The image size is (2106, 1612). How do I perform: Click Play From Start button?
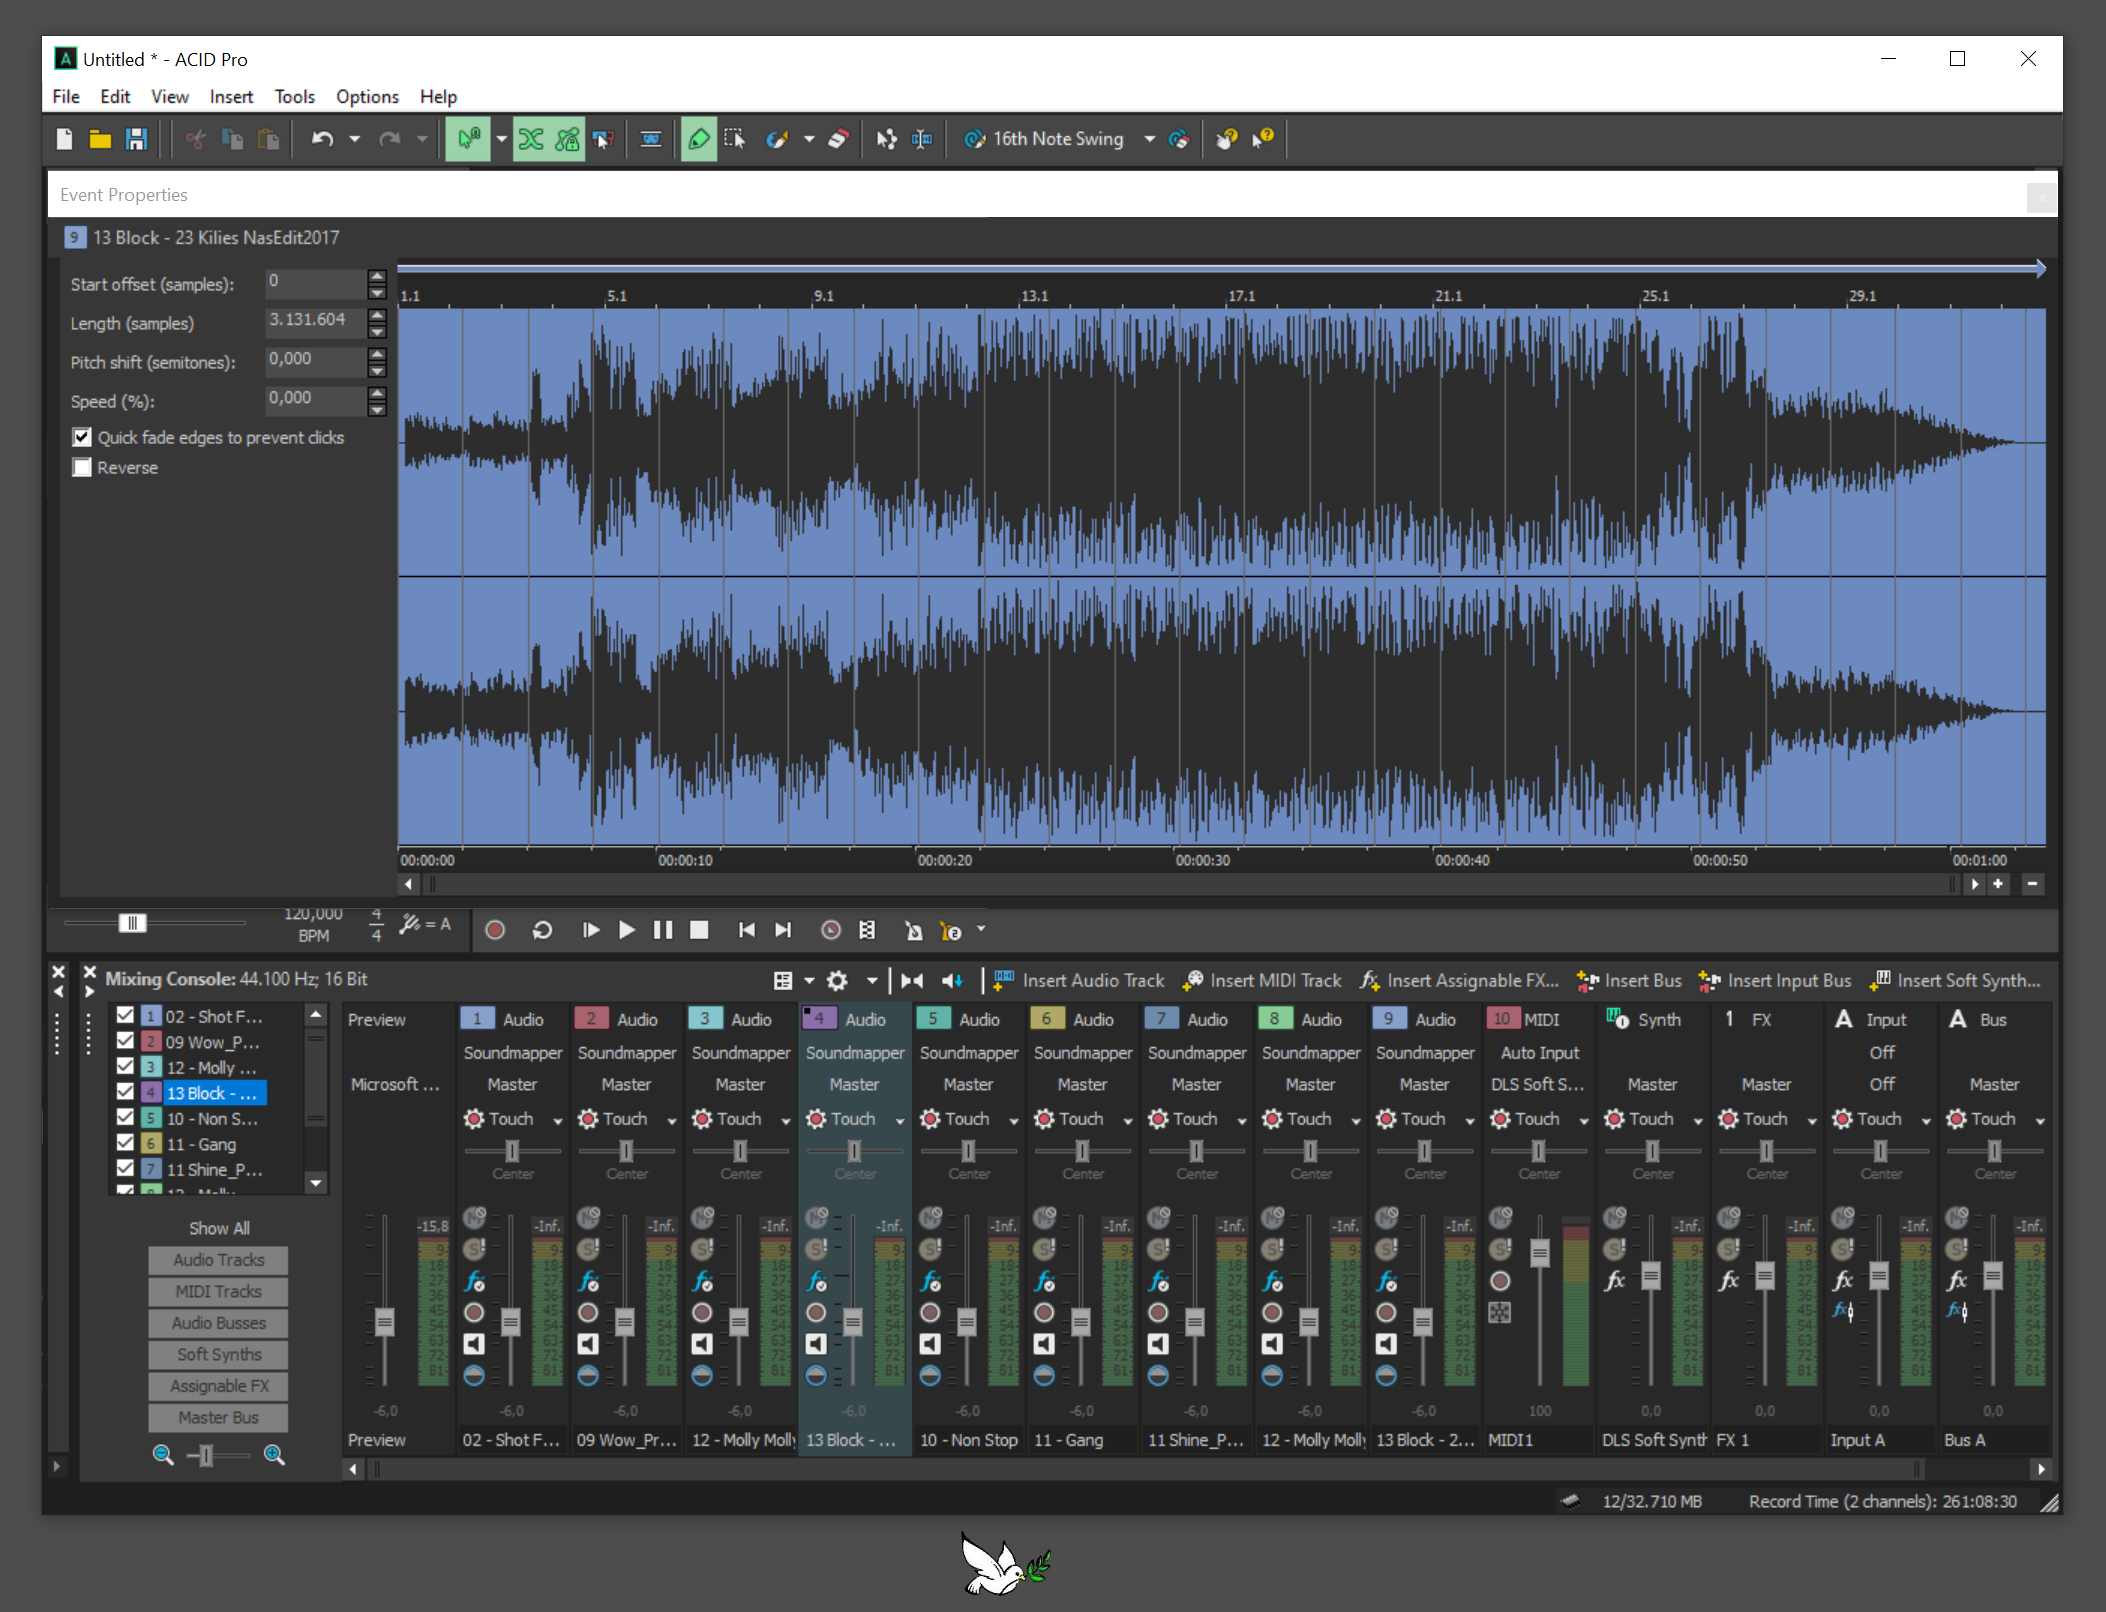click(x=590, y=930)
